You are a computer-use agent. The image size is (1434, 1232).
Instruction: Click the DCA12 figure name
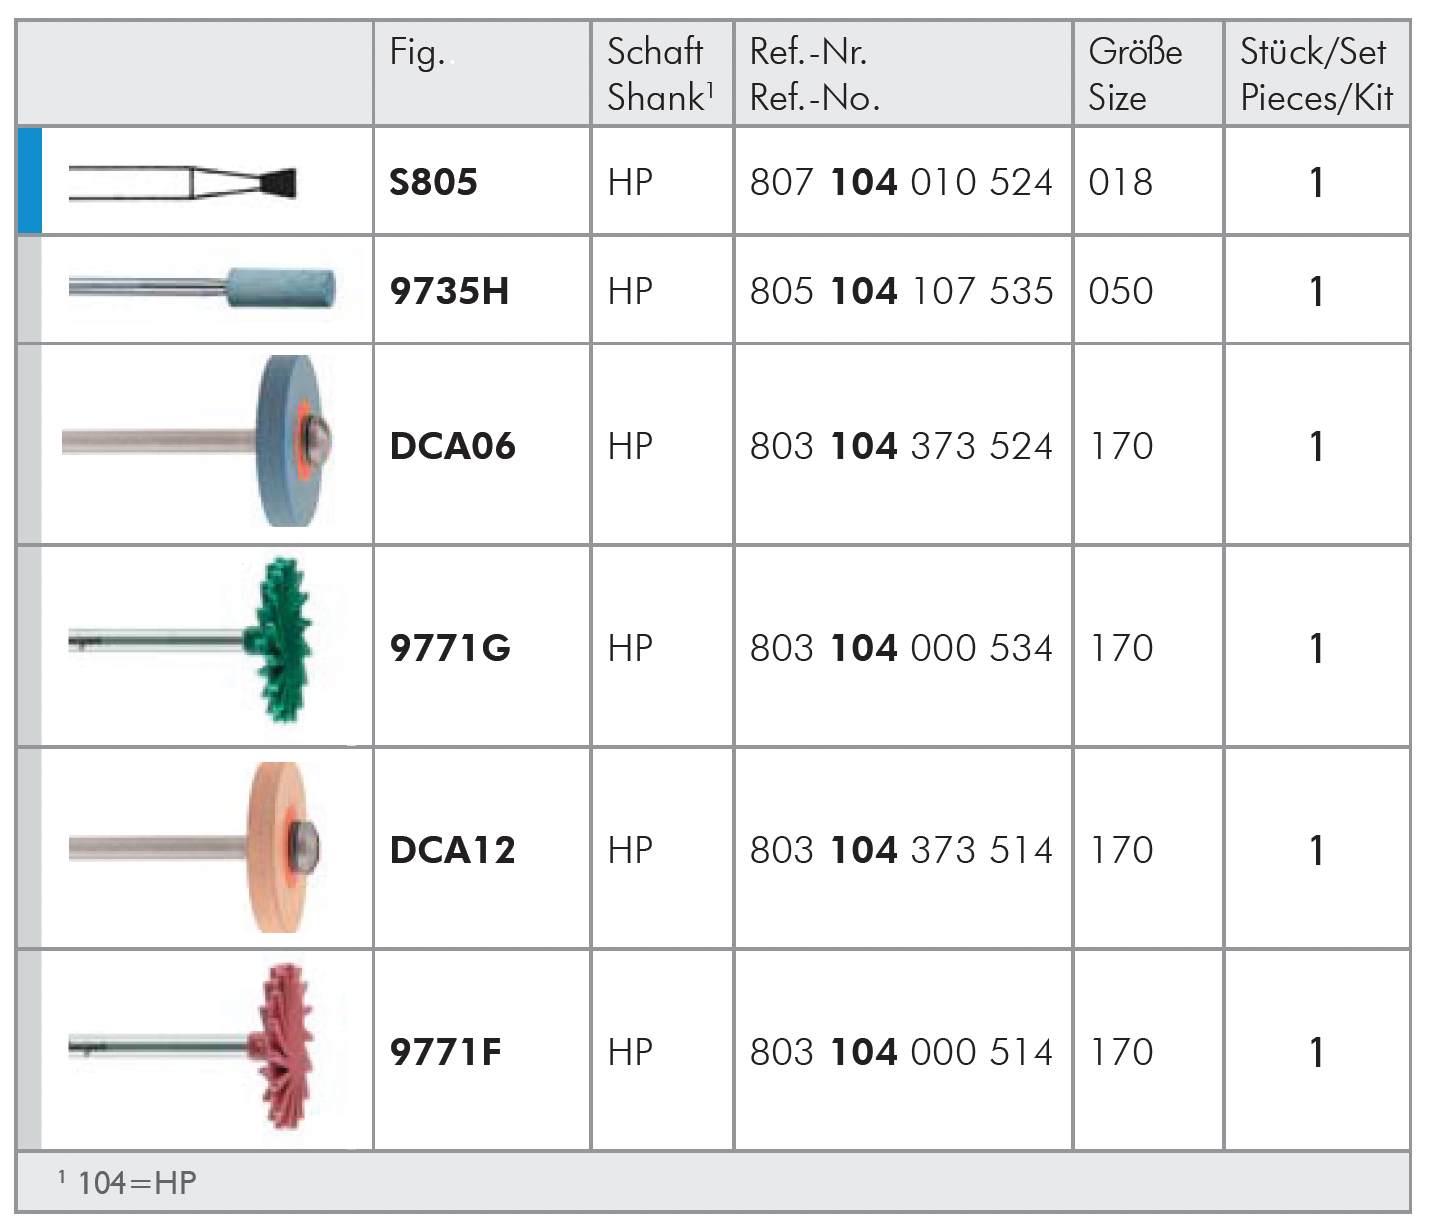(x=452, y=850)
